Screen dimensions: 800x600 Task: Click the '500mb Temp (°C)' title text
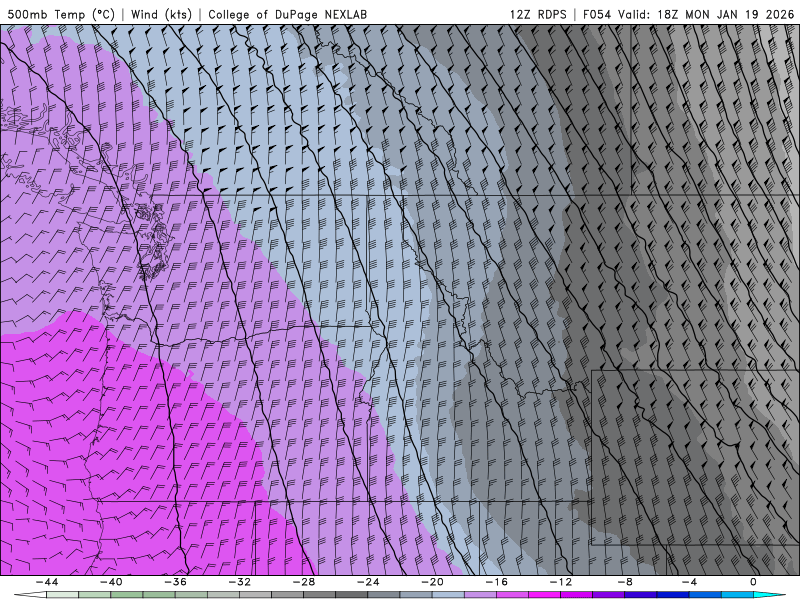pyautogui.click(x=61, y=14)
